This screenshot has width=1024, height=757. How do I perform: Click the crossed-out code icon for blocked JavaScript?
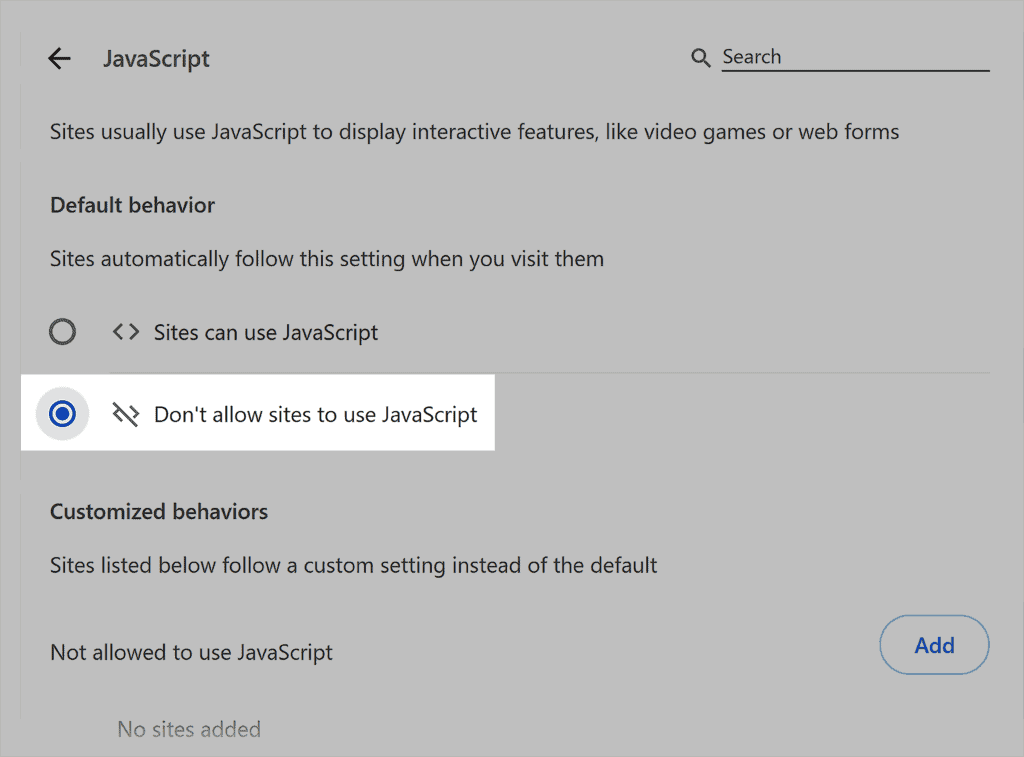pos(125,414)
